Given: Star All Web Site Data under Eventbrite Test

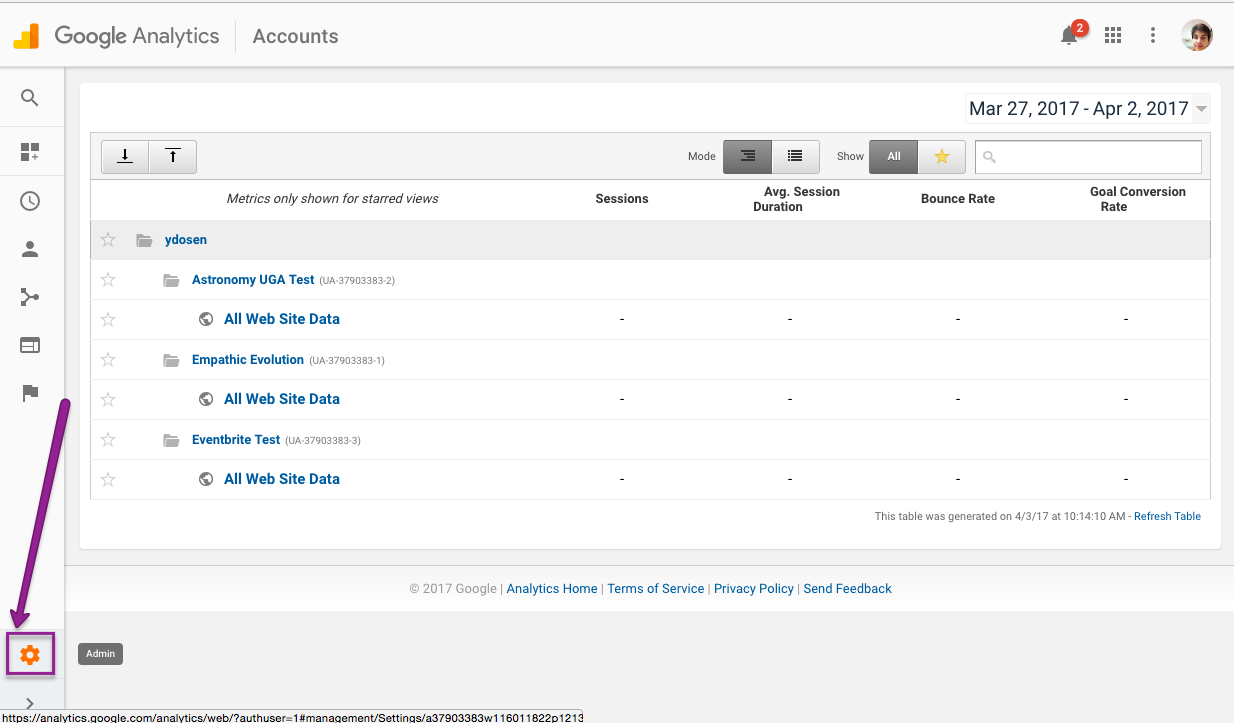Looking at the screenshot, I should 108,479.
